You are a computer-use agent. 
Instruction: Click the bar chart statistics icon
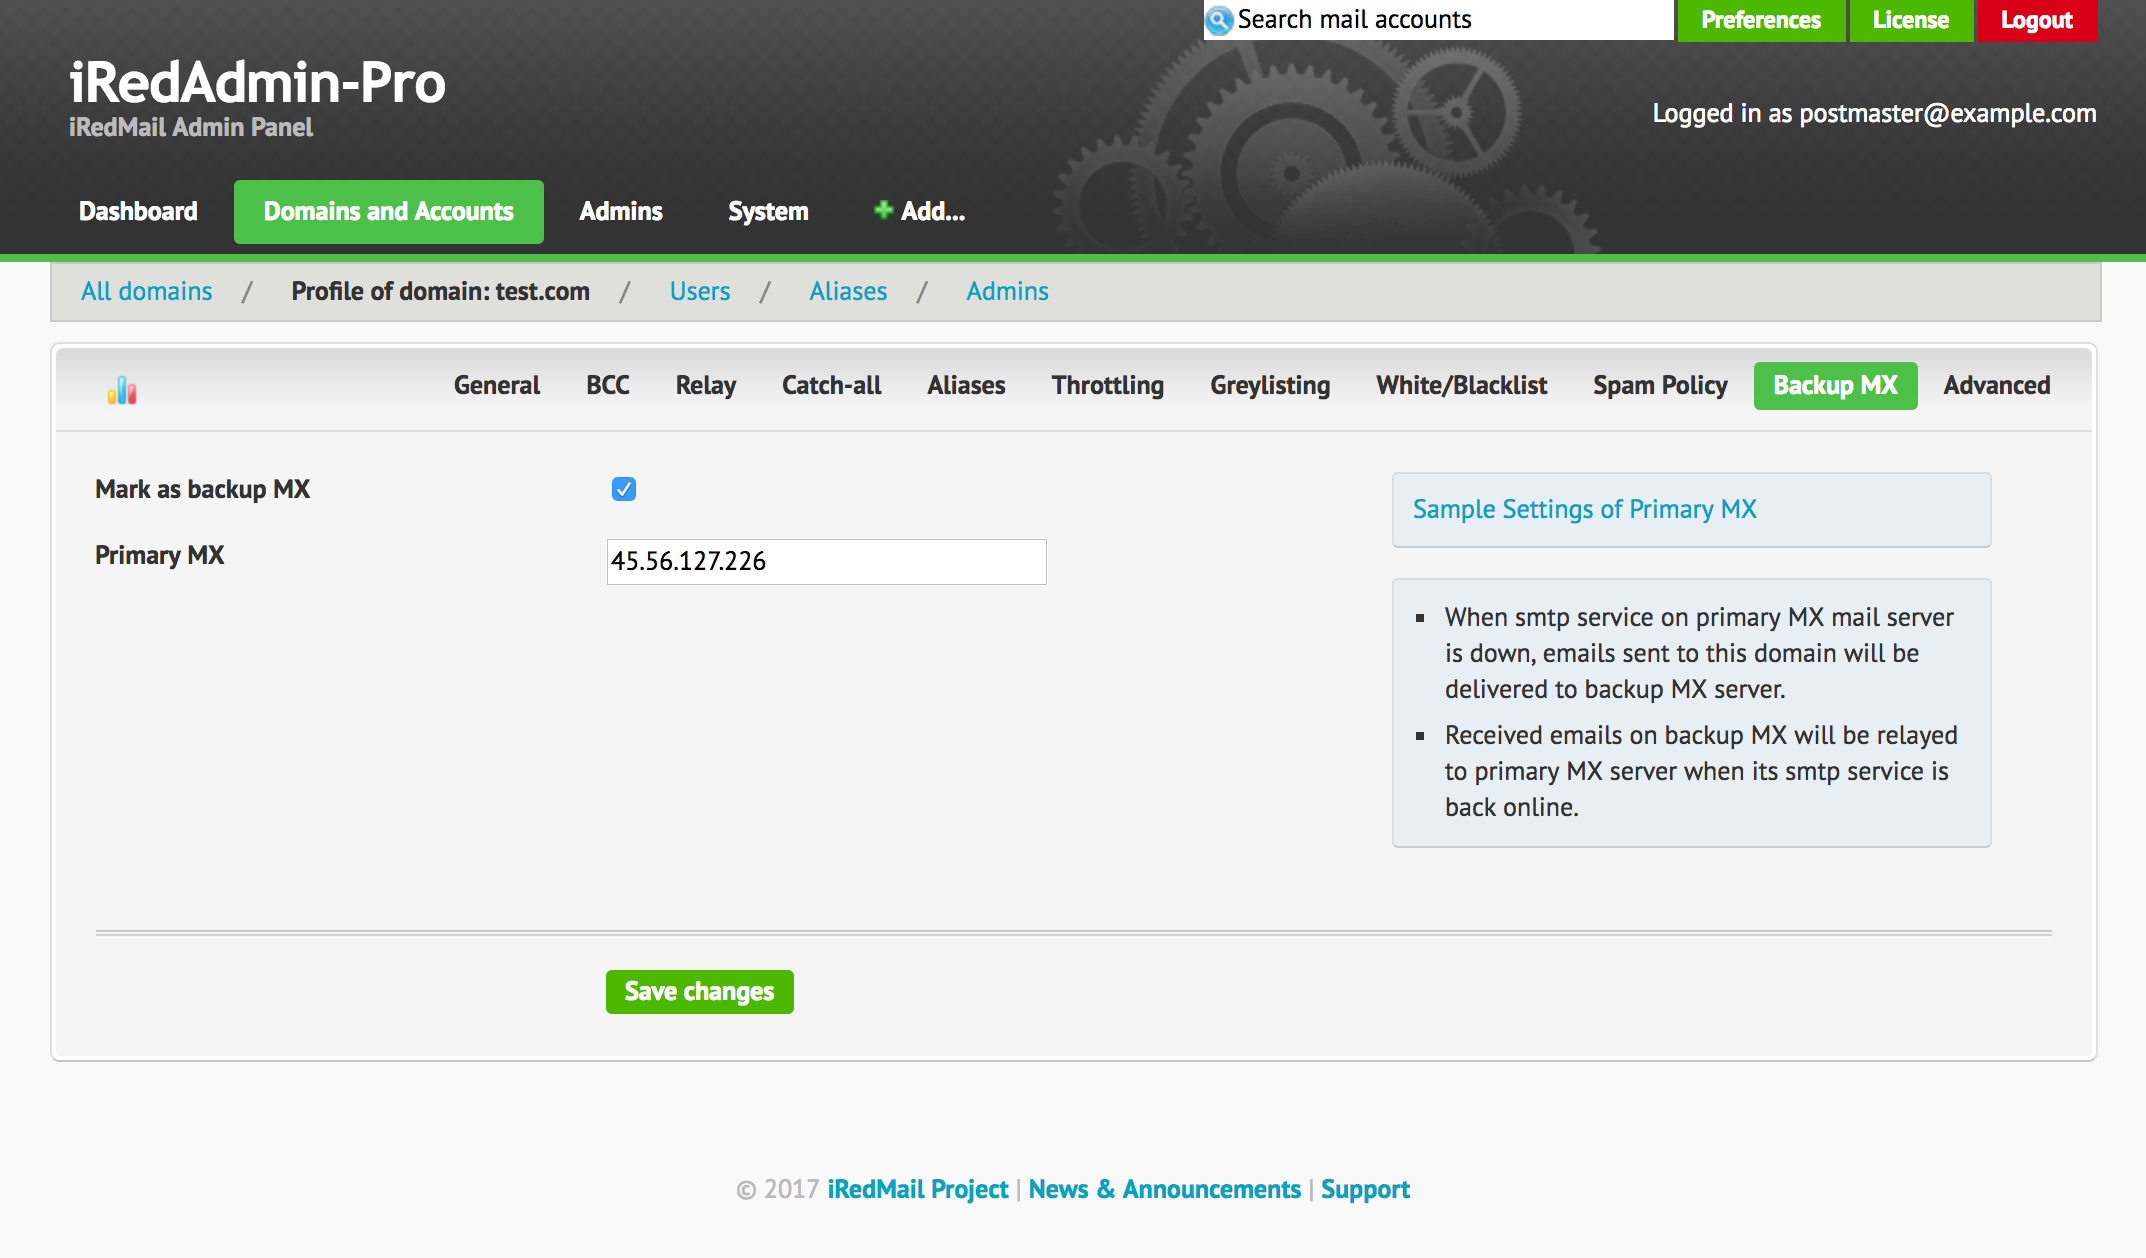pyautogui.click(x=122, y=390)
